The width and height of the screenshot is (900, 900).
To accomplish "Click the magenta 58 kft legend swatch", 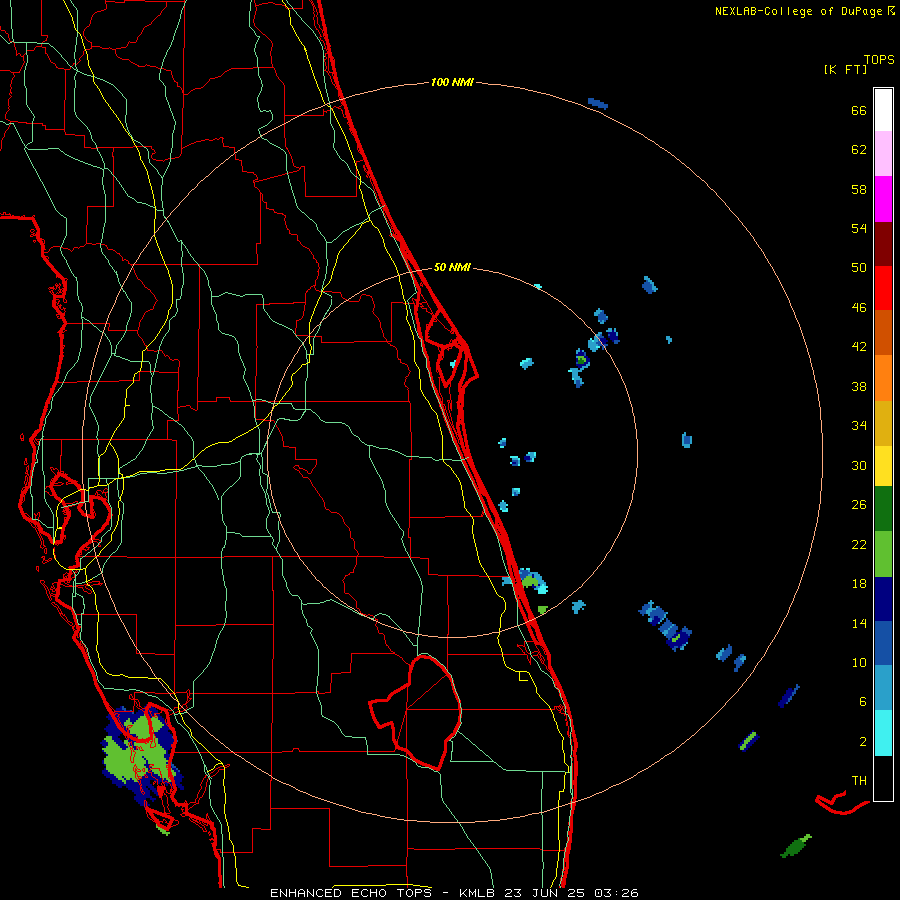I will pos(883,199).
